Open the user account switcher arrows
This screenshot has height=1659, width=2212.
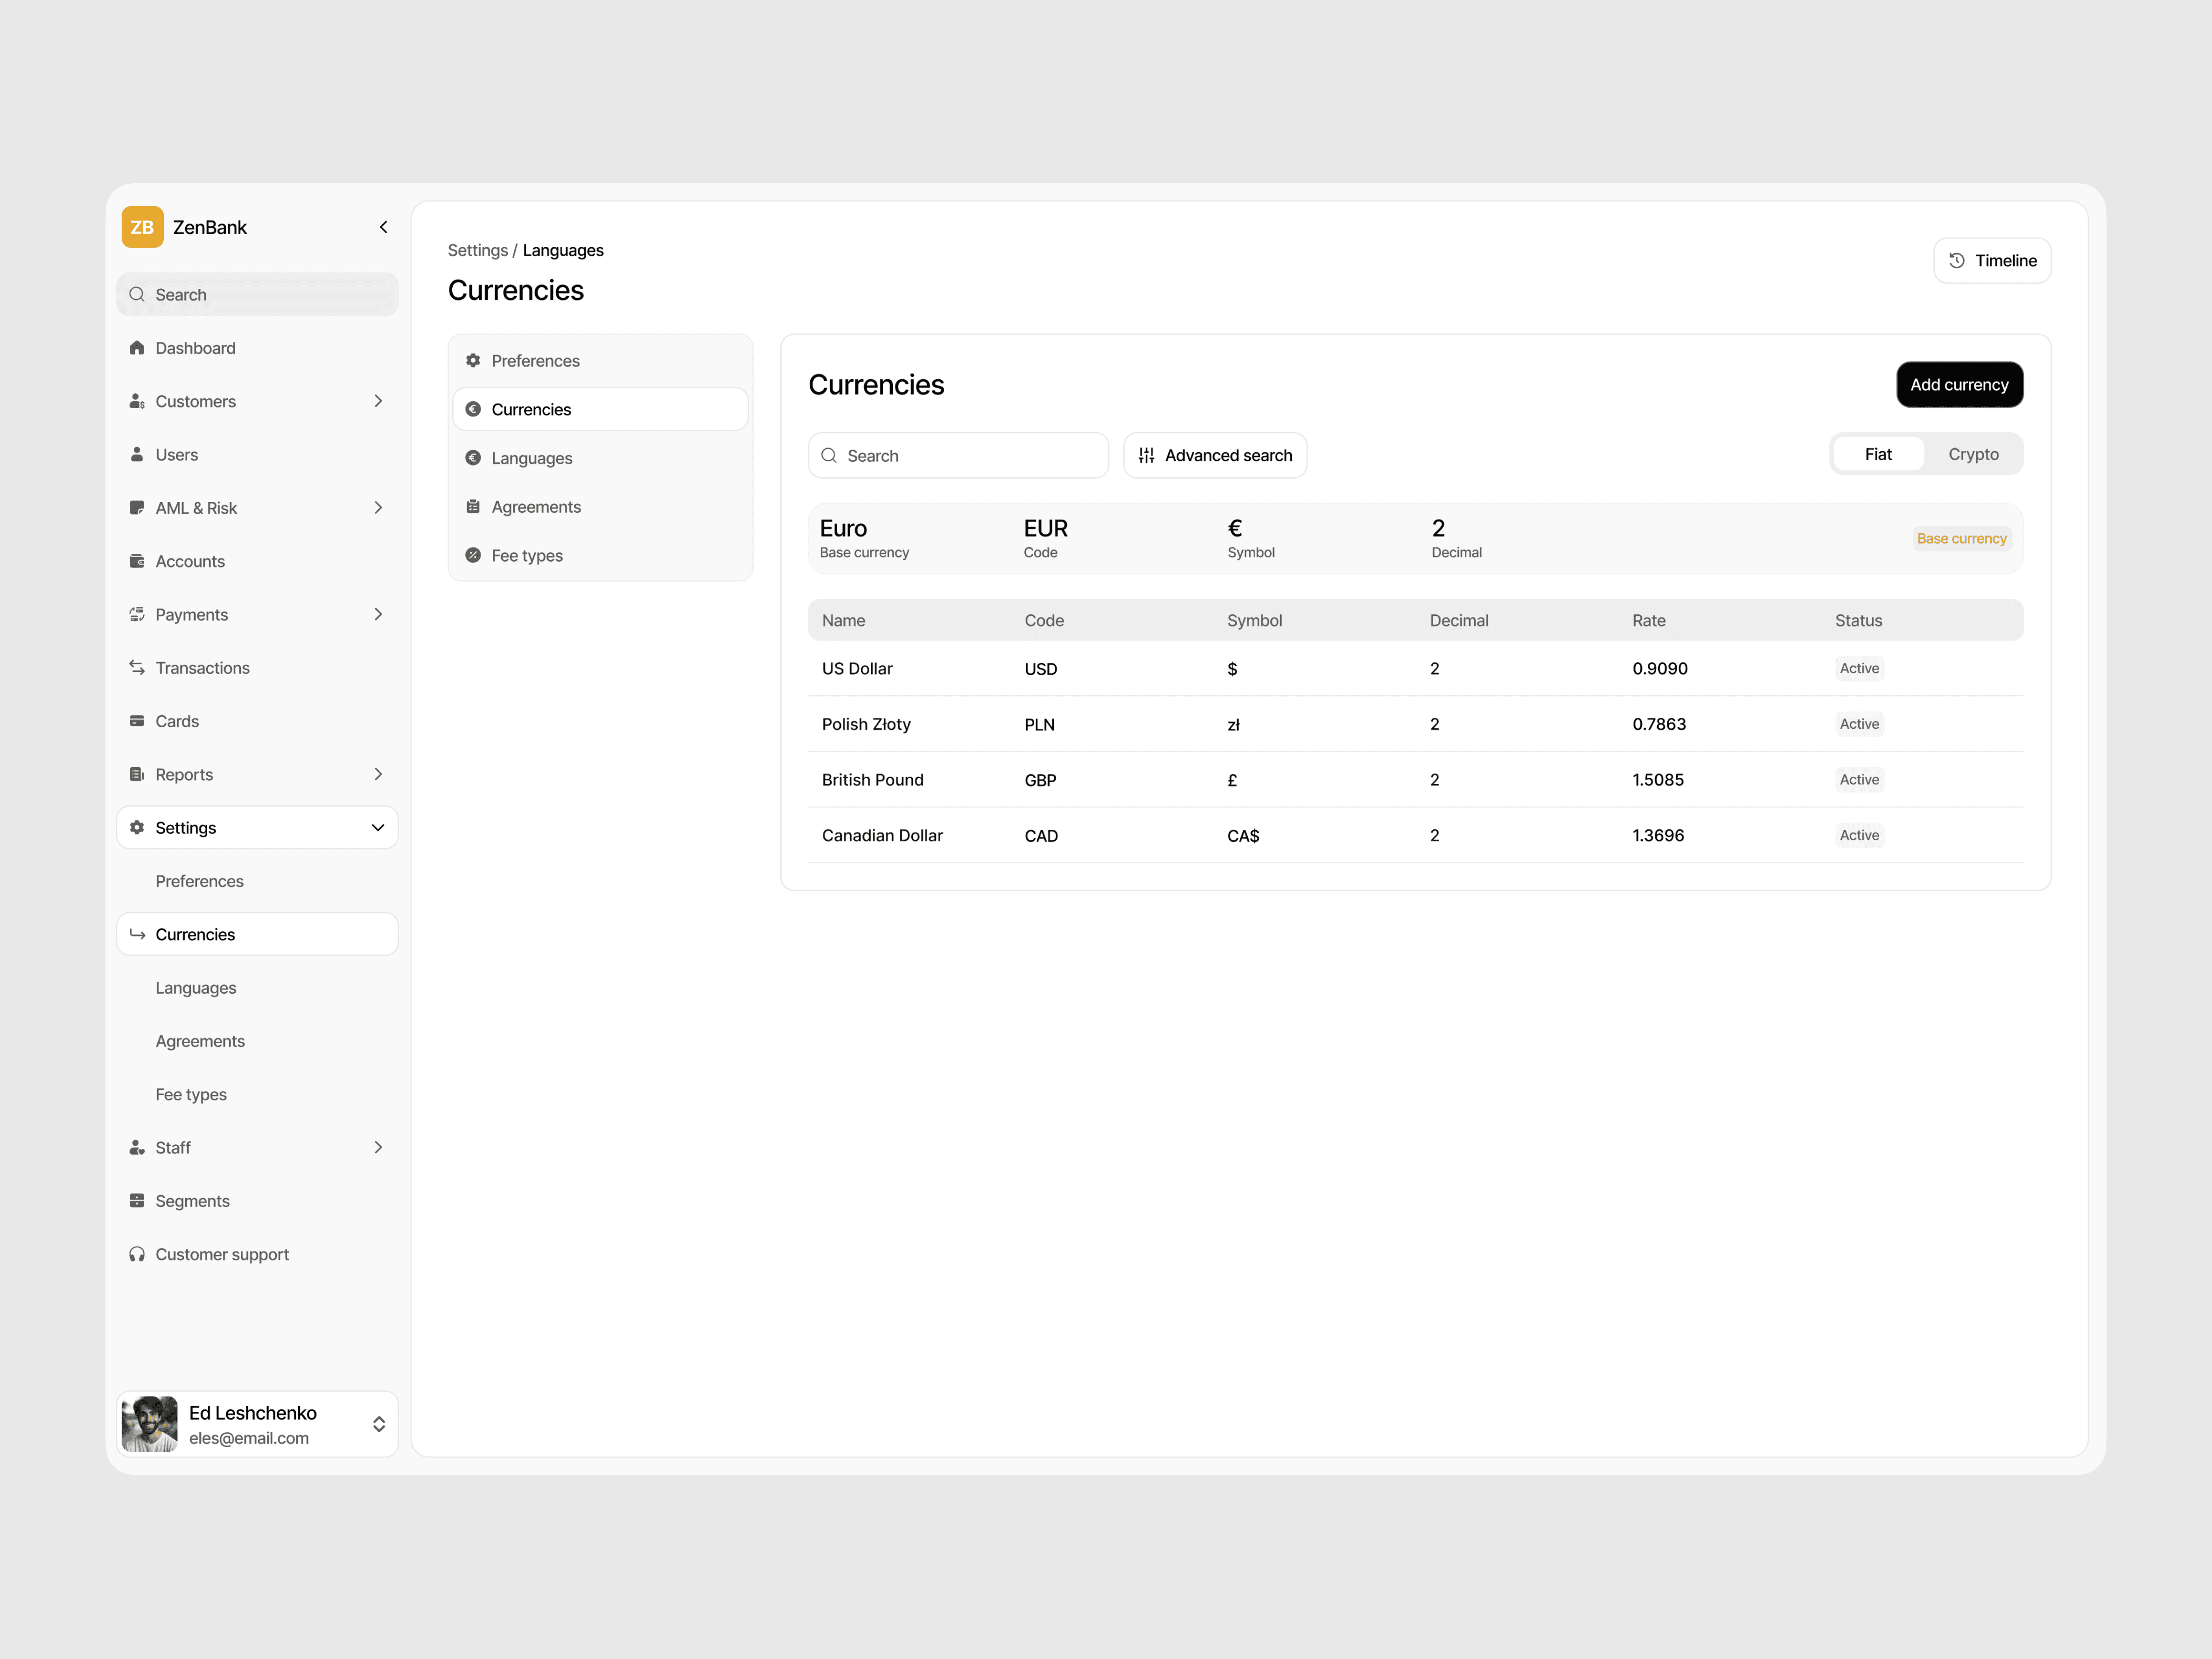pyautogui.click(x=379, y=1424)
